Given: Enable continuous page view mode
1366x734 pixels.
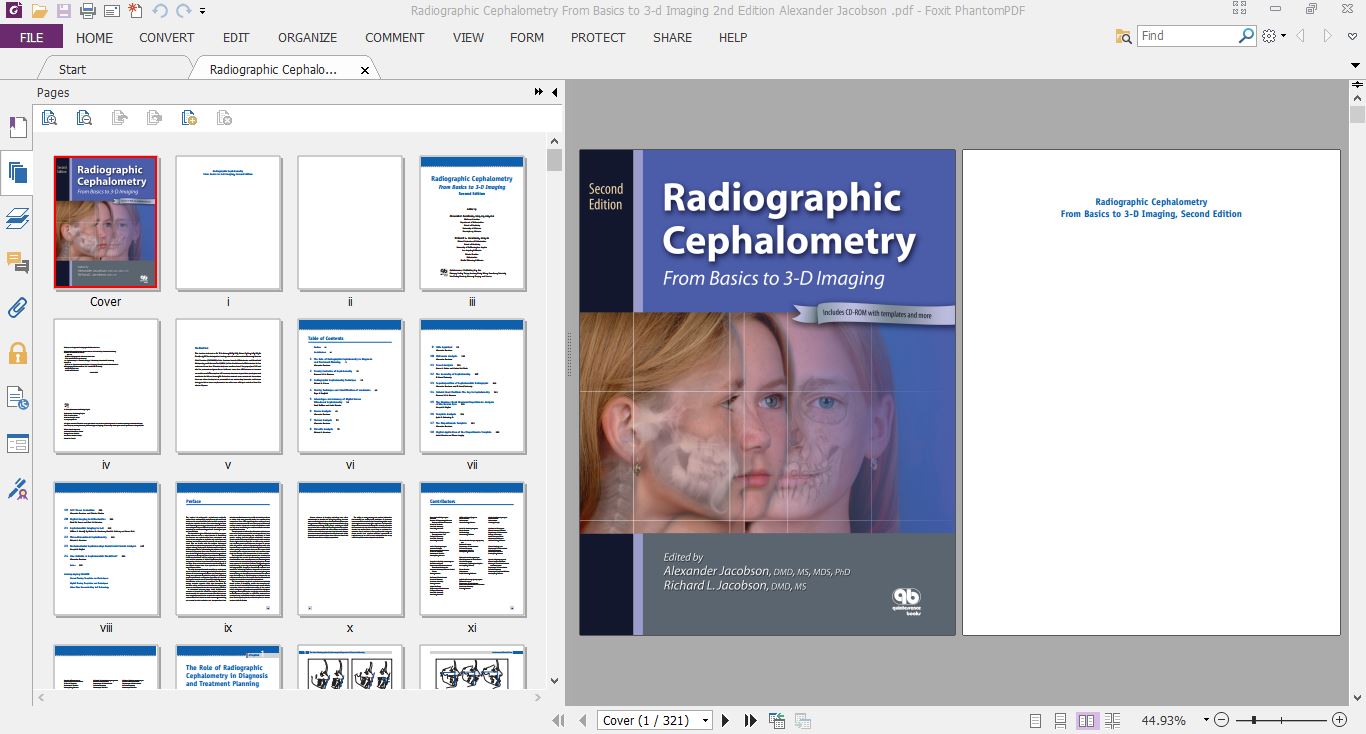Looking at the screenshot, I should 1060,720.
